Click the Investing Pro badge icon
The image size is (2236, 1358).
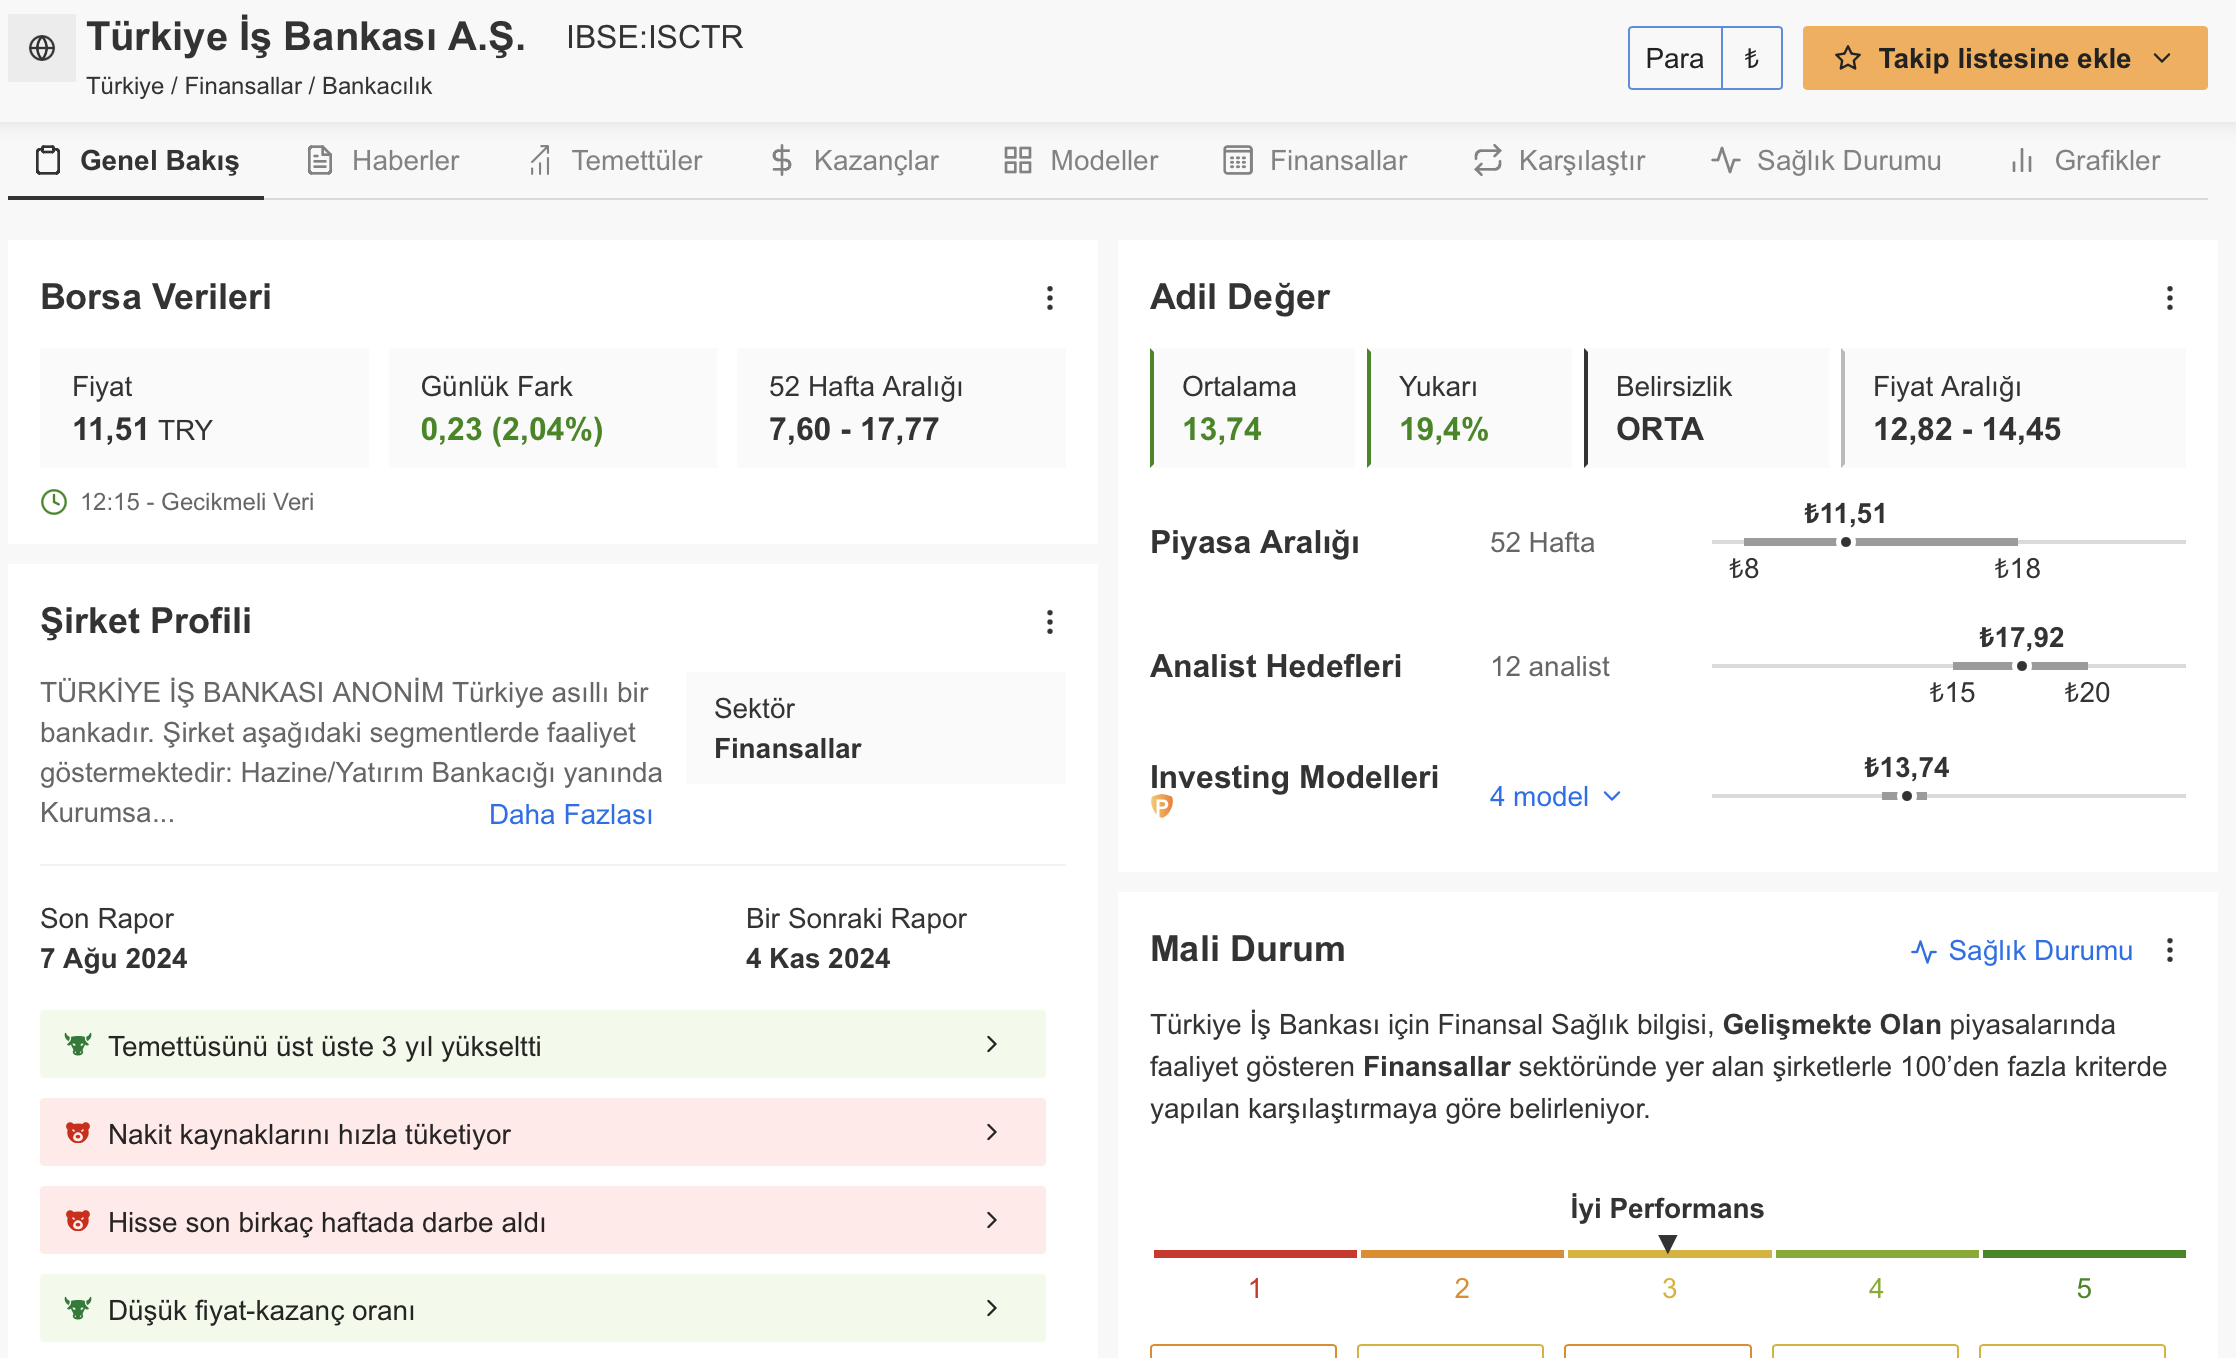click(1161, 806)
